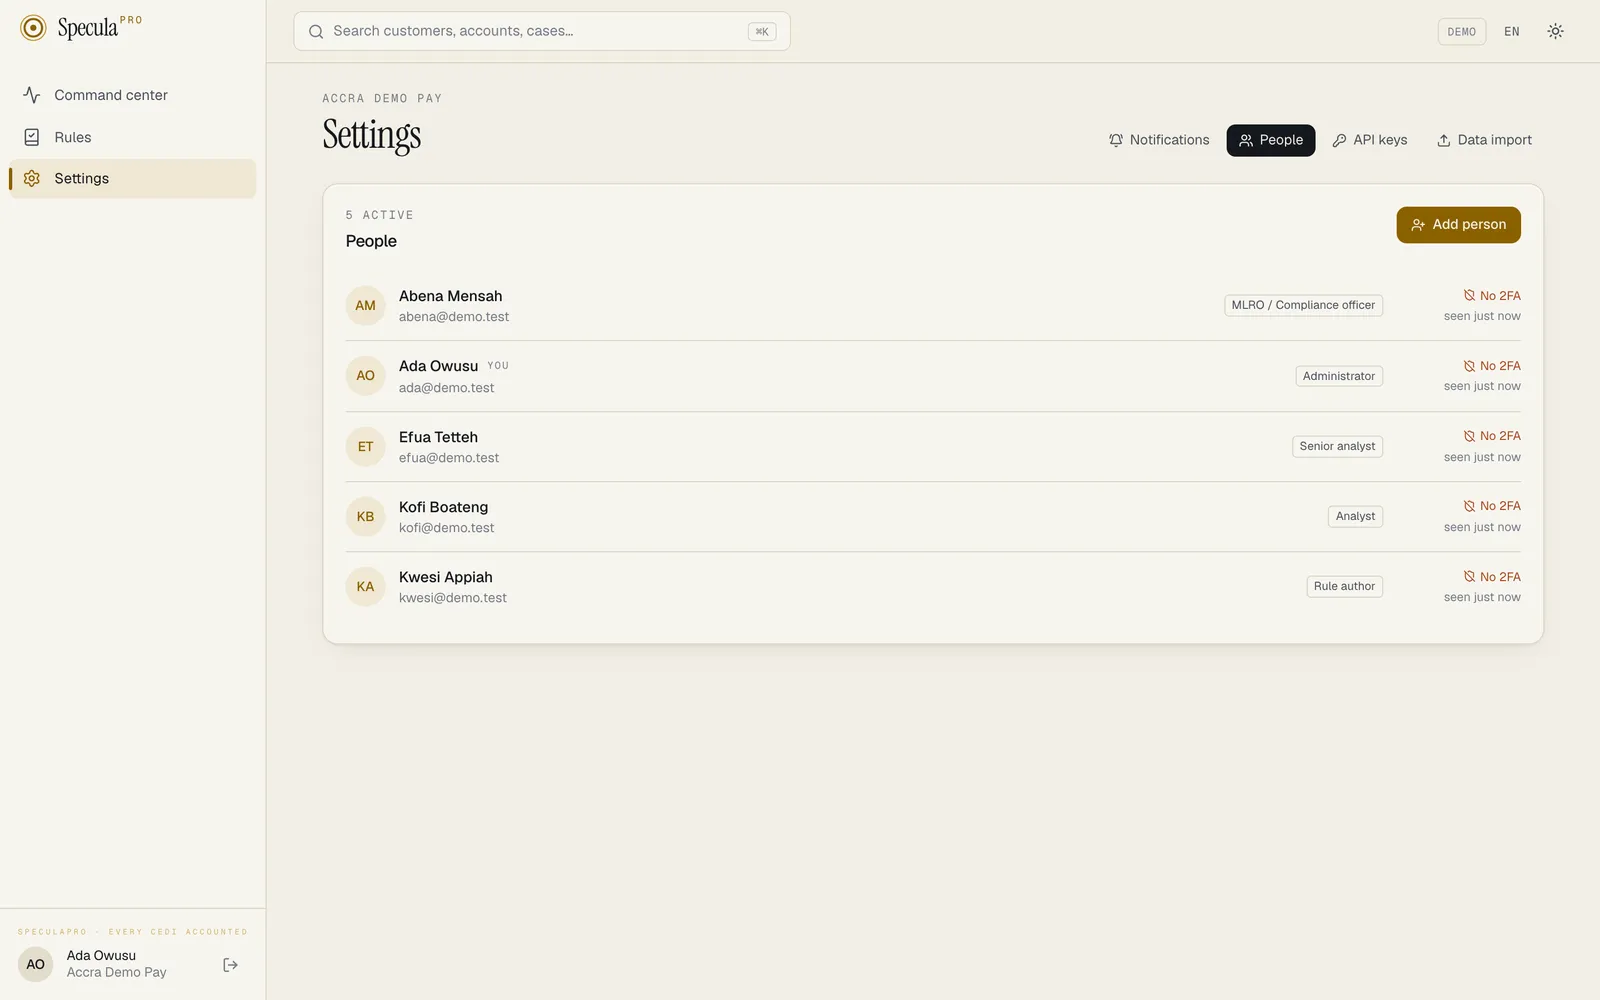This screenshot has width=1600, height=1000.
Task: Open the Command center page
Action: click(133, 95)
